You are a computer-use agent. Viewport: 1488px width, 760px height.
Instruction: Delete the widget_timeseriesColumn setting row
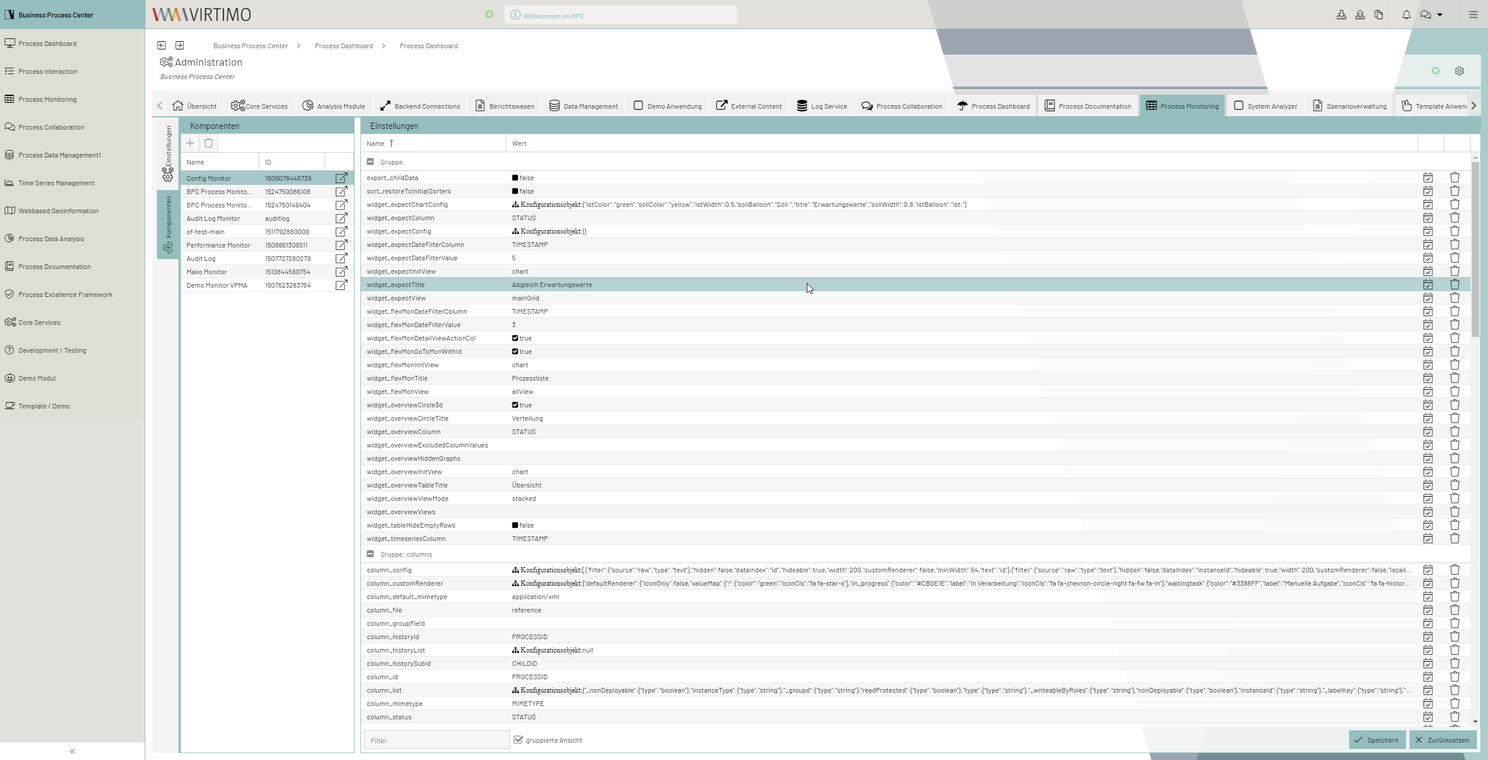click(1455, 538)
